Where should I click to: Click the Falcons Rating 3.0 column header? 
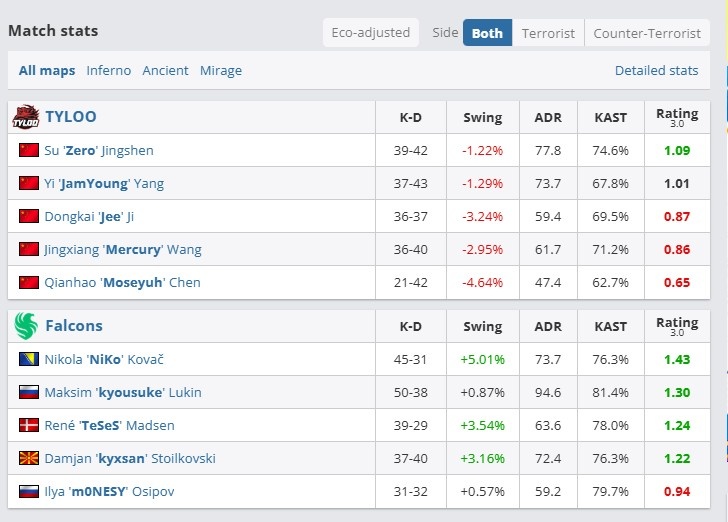coord(677,326)
